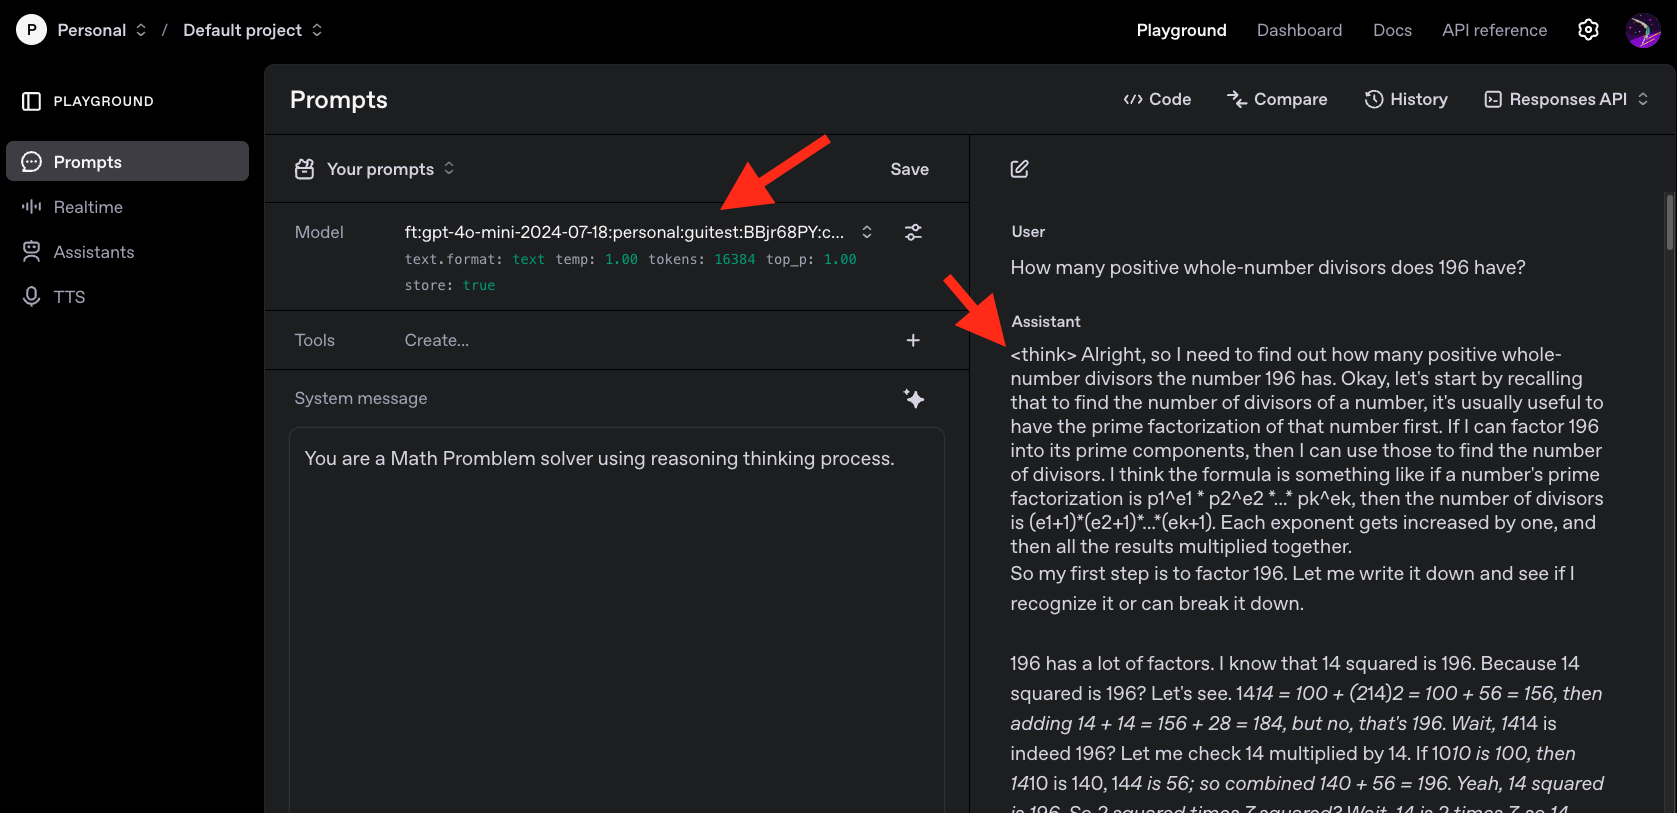1677x813 pixels.
Task: Expand the Personal organization switcher
Action: (x=141, y=30)
